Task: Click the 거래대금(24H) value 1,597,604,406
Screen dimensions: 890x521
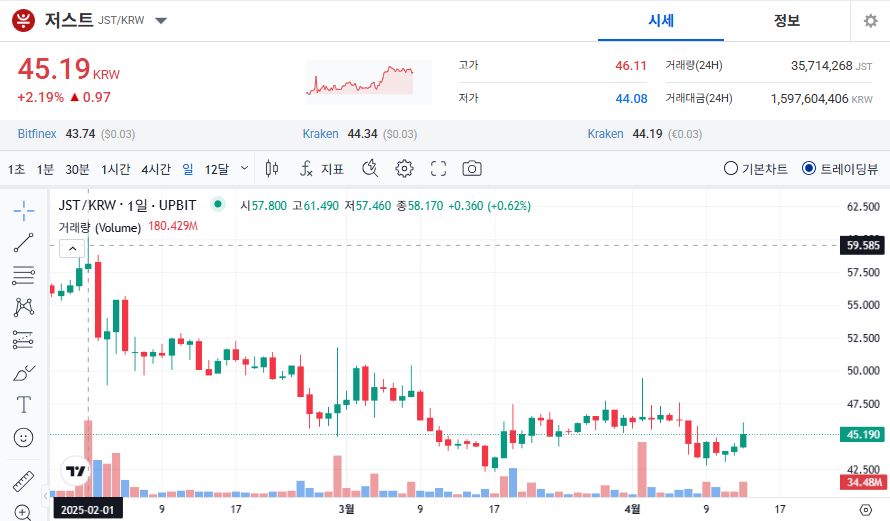Action: point(809,99)
